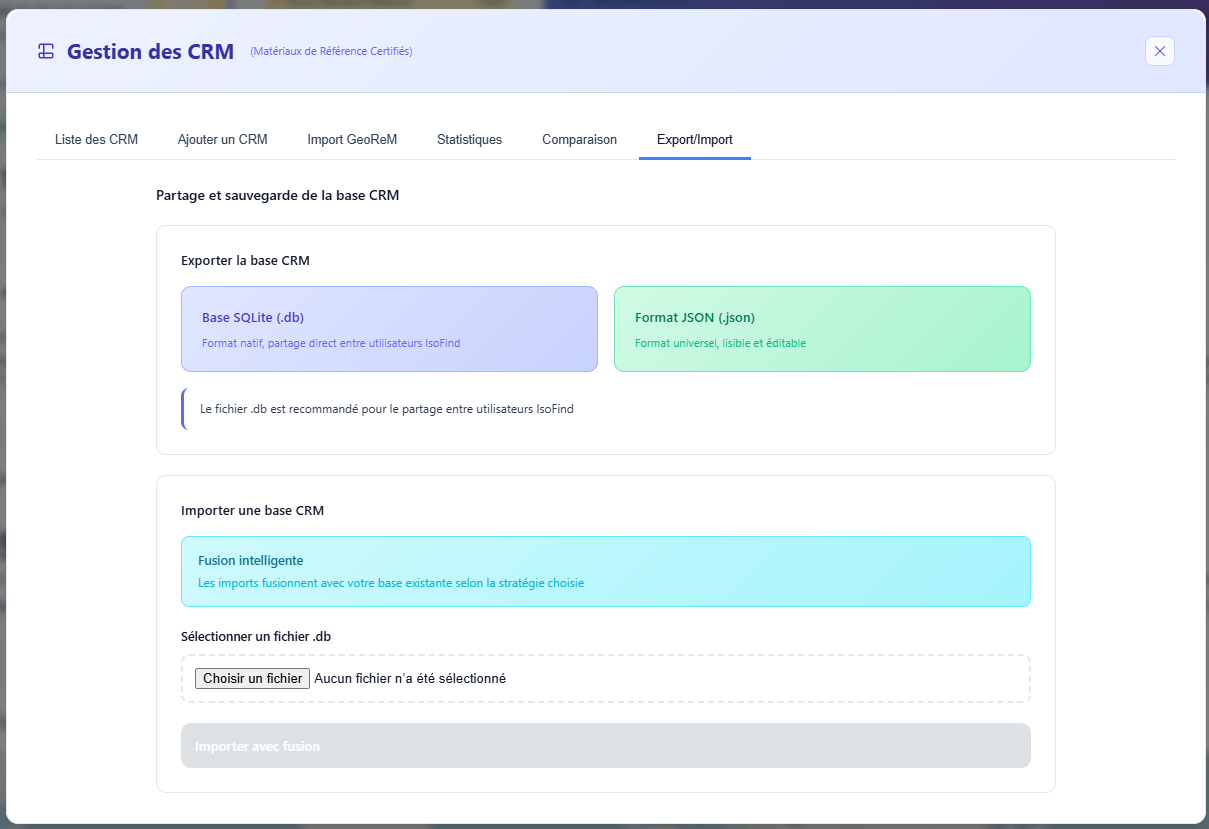Click the dashed file selection area
This screenshot has height=829, width=1209.
(x=605, y=678)
